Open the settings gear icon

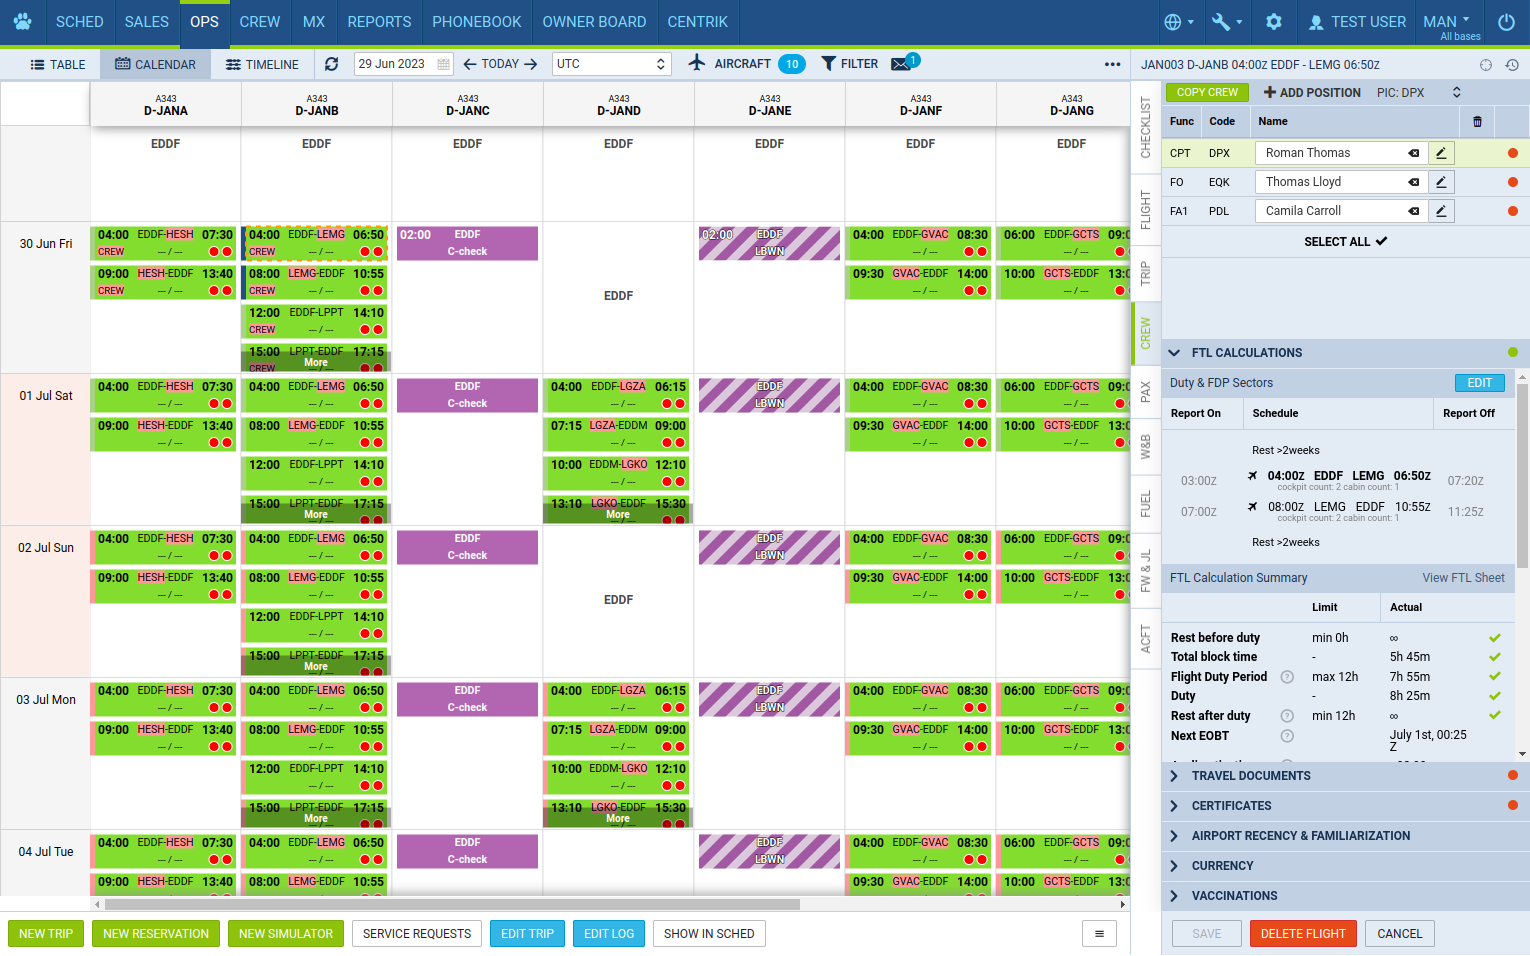[x=1273, y=21]
